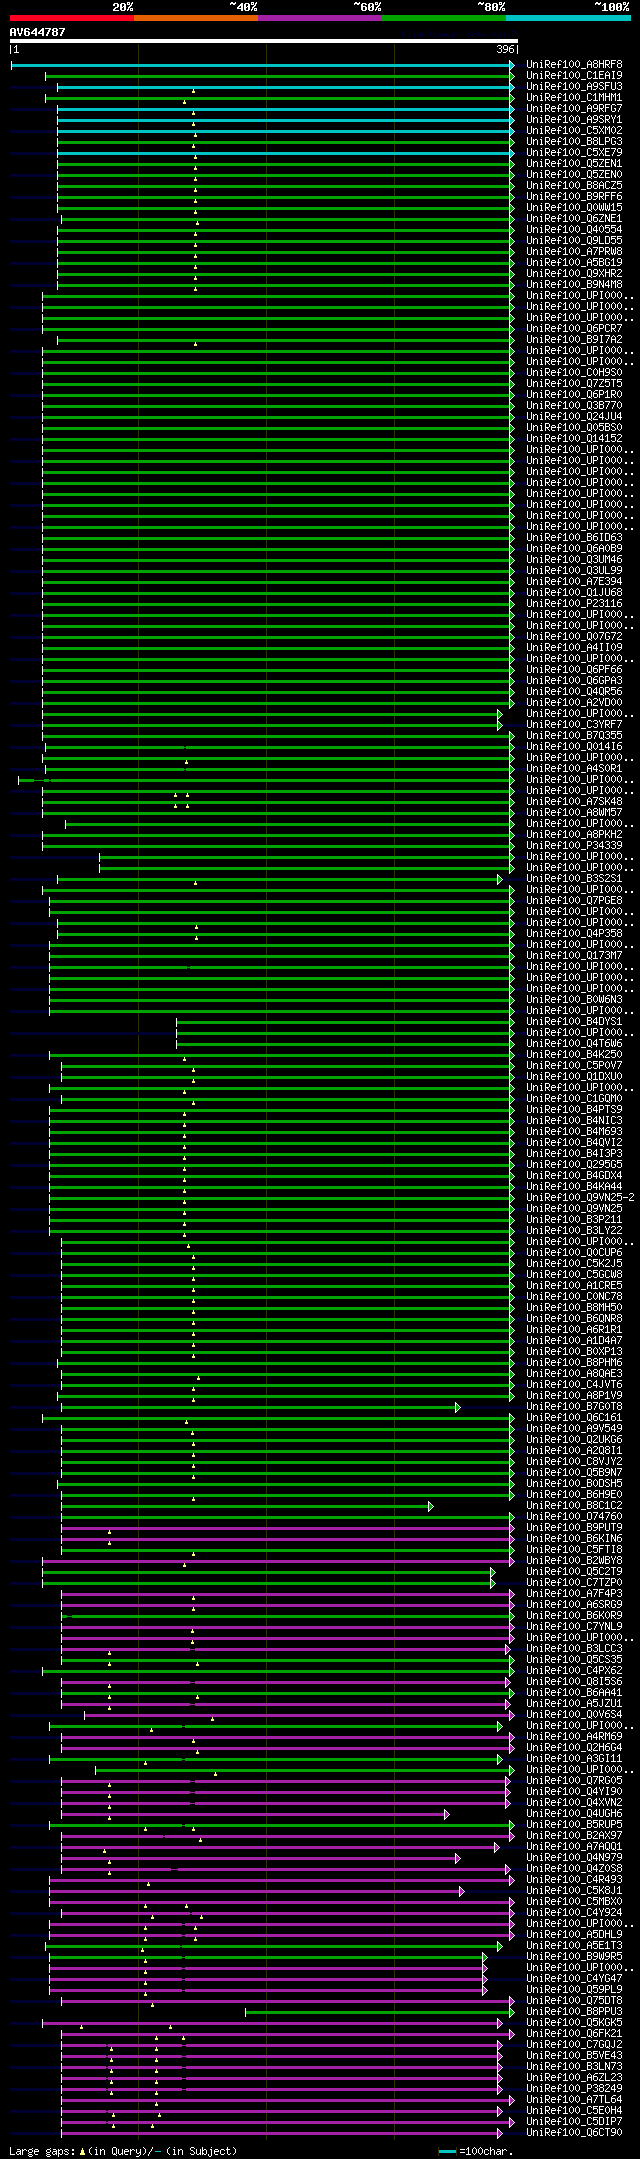Image resolution: width=640 pixels, height=2159 pixels.
Task: Click the UniRef100_A7E394 hit label
Action: pos(574,582)
